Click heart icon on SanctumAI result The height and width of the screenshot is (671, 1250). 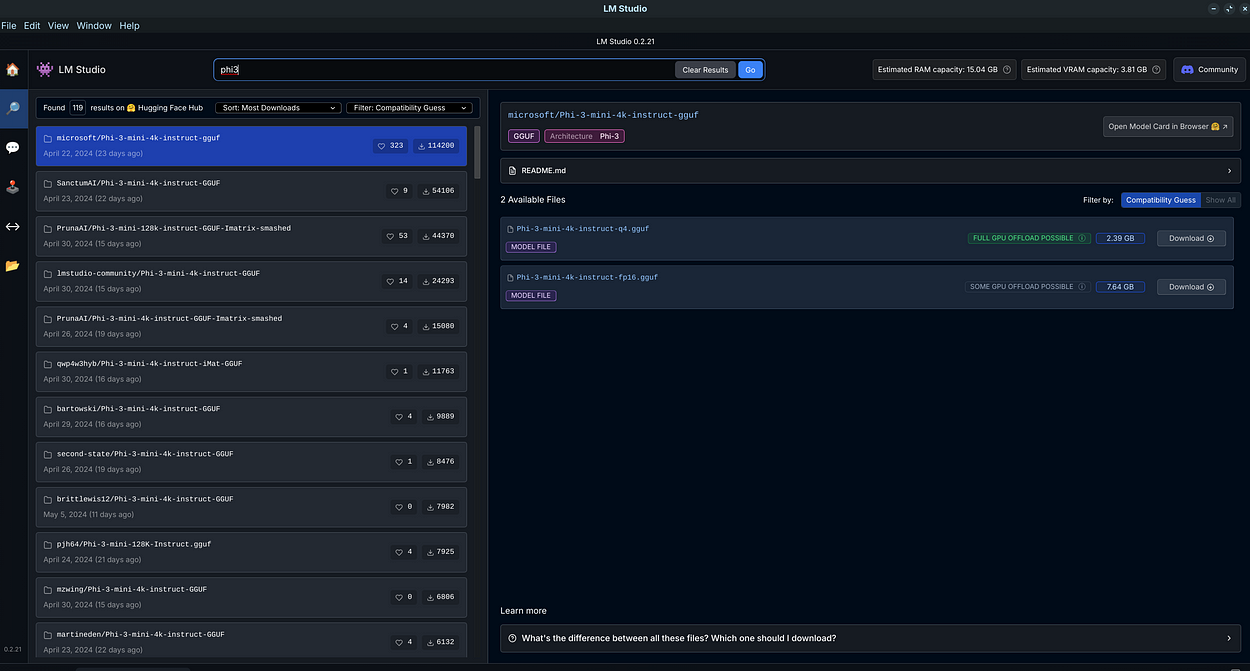tap(394, 191)
